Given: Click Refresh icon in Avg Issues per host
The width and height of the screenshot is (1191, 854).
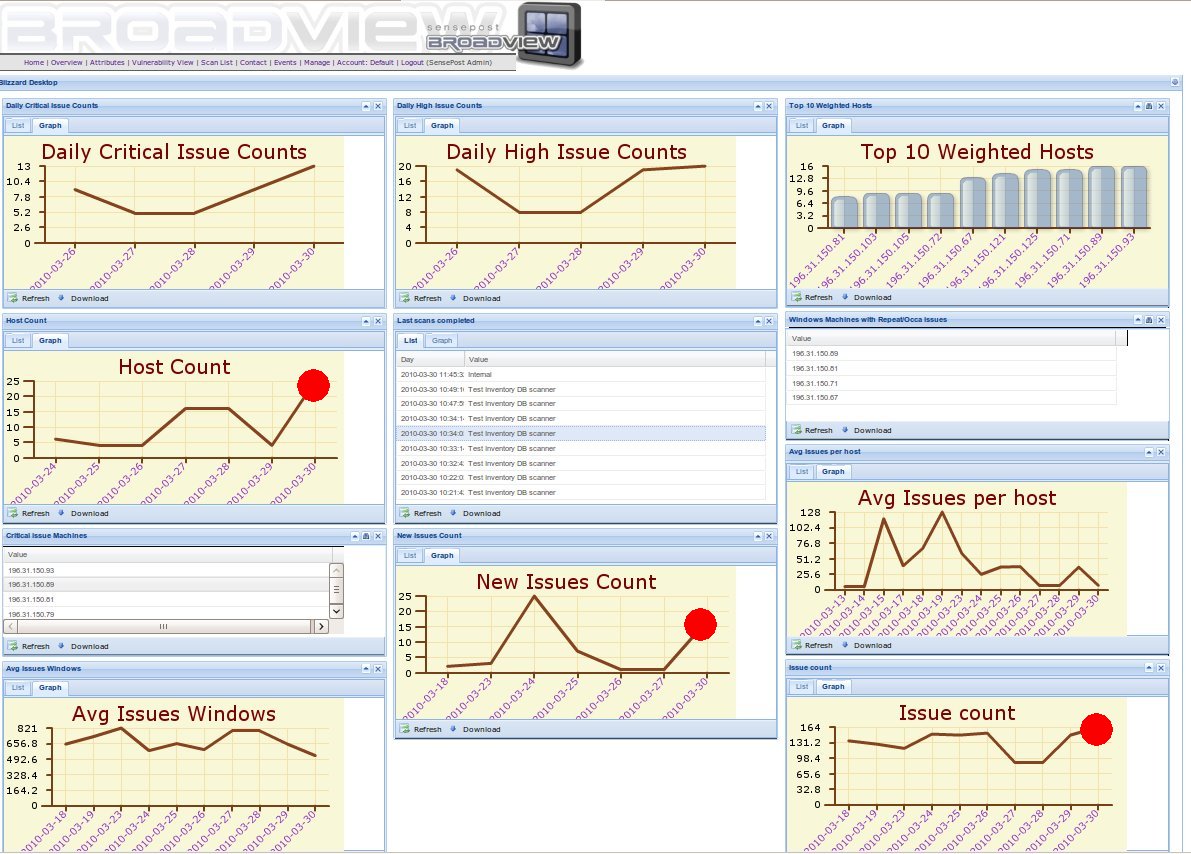Looking at the screenshot, I should coord(797,645).
